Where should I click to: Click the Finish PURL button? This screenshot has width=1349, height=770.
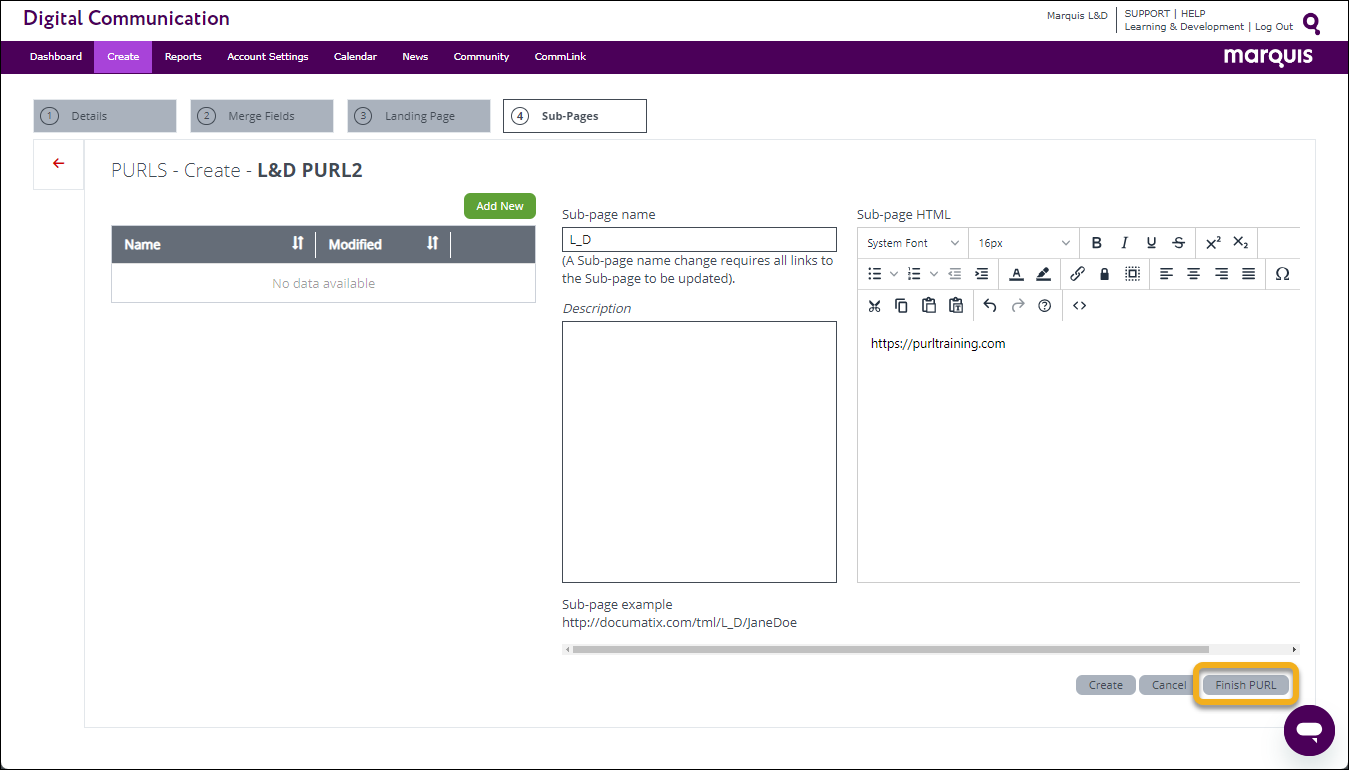click(1246, 685)
